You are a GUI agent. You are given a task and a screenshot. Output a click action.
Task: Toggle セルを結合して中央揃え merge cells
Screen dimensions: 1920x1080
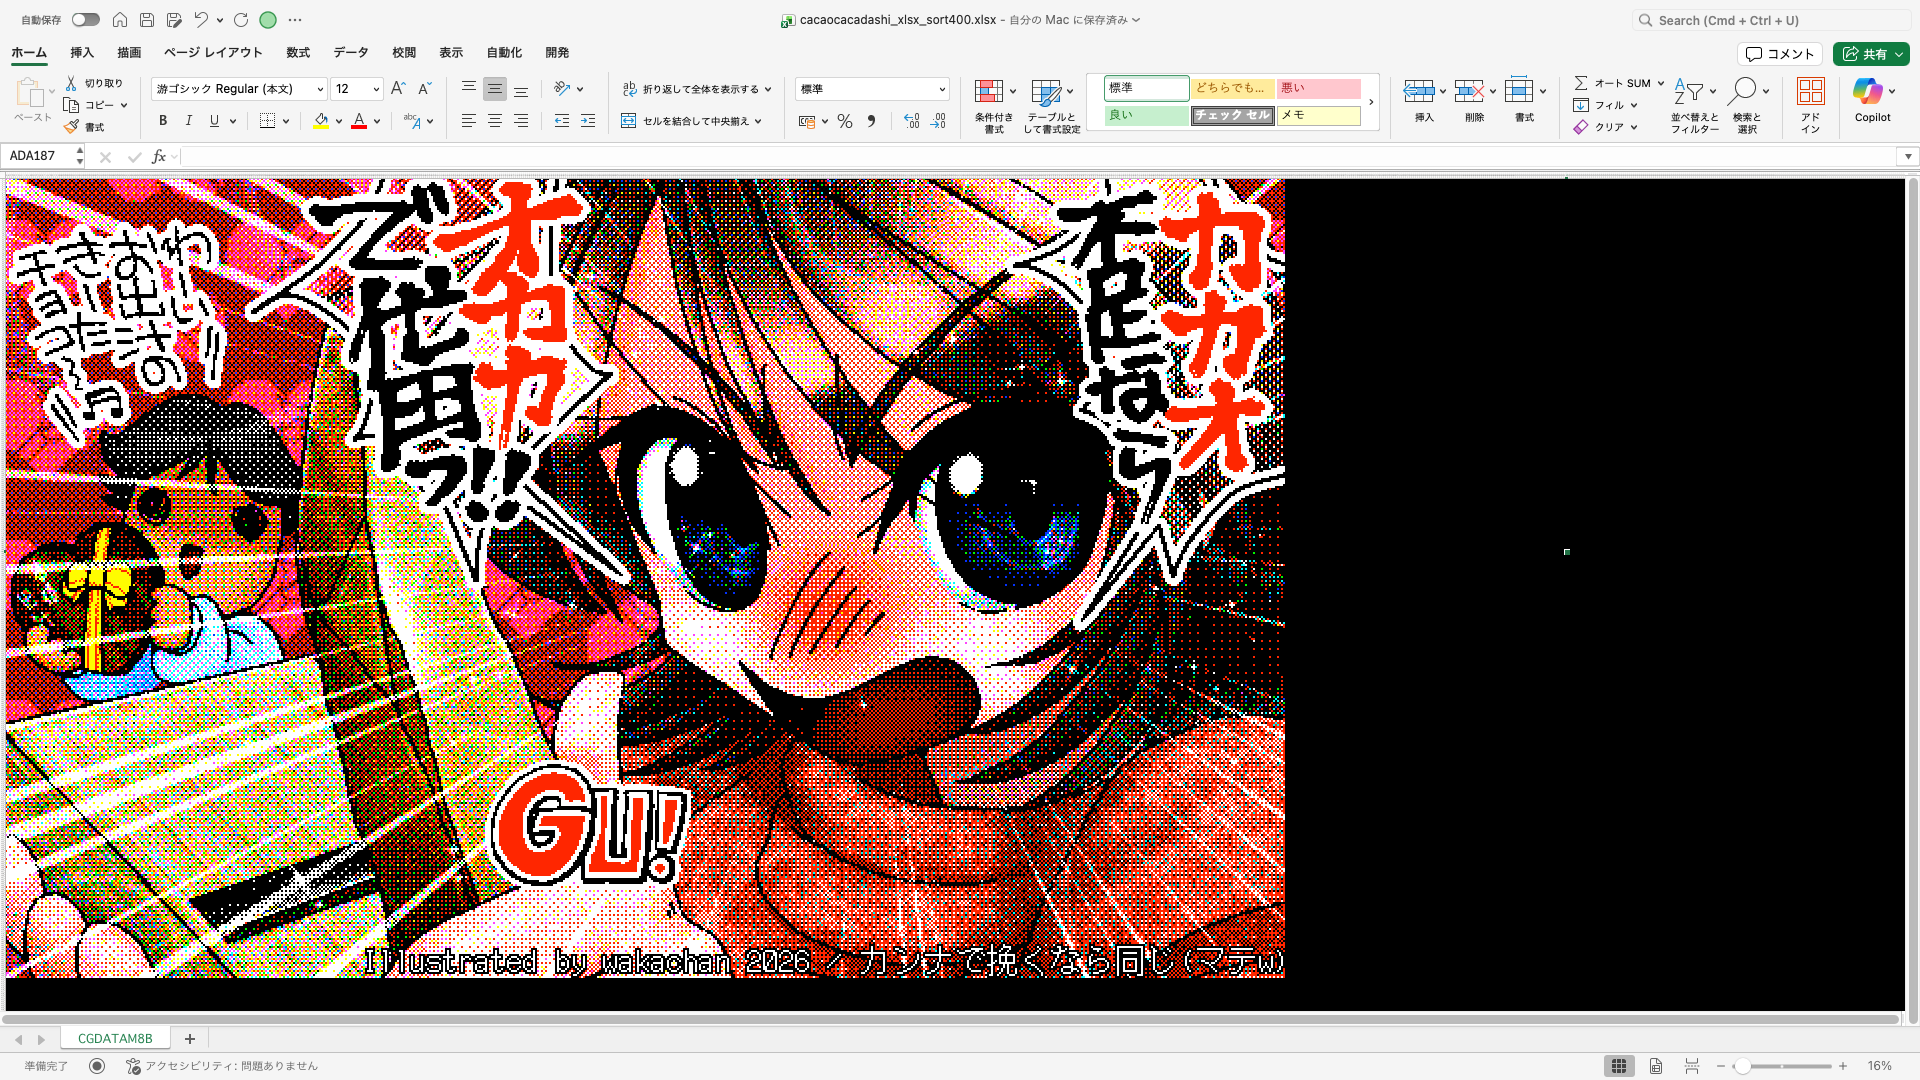coord(695,121)
